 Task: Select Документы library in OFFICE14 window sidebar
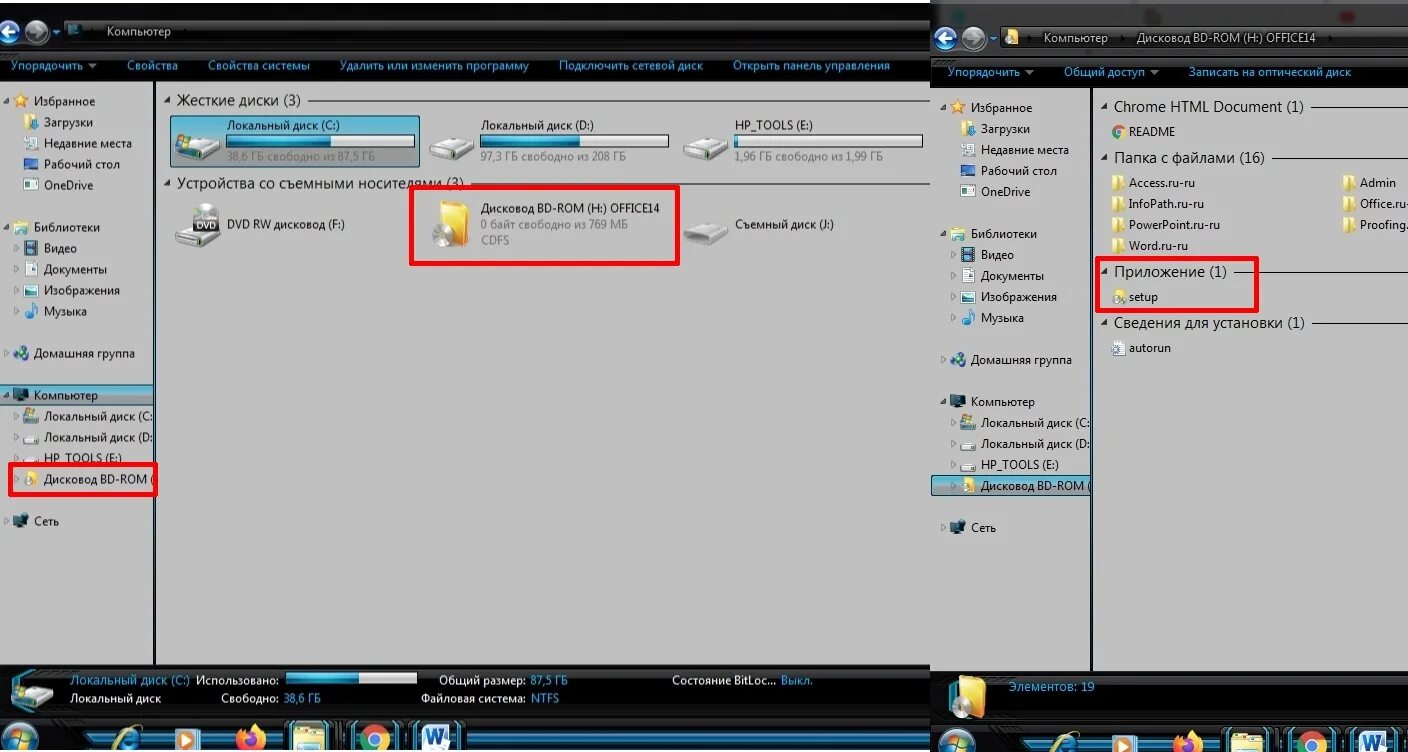click(x=1002, y=276)
